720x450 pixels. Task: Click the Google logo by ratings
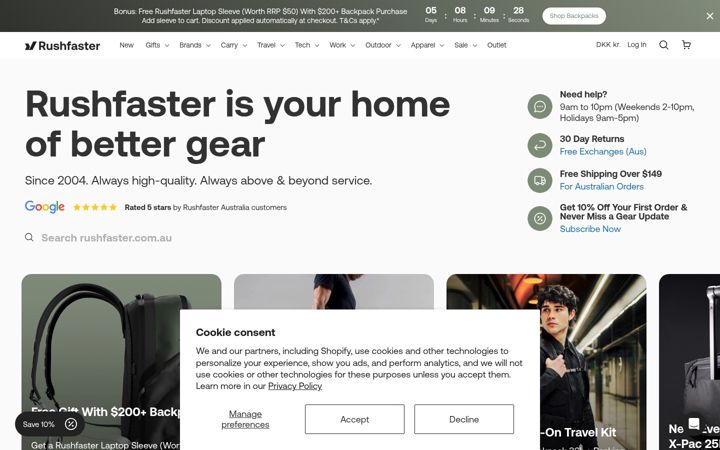(x=45, y=207)
